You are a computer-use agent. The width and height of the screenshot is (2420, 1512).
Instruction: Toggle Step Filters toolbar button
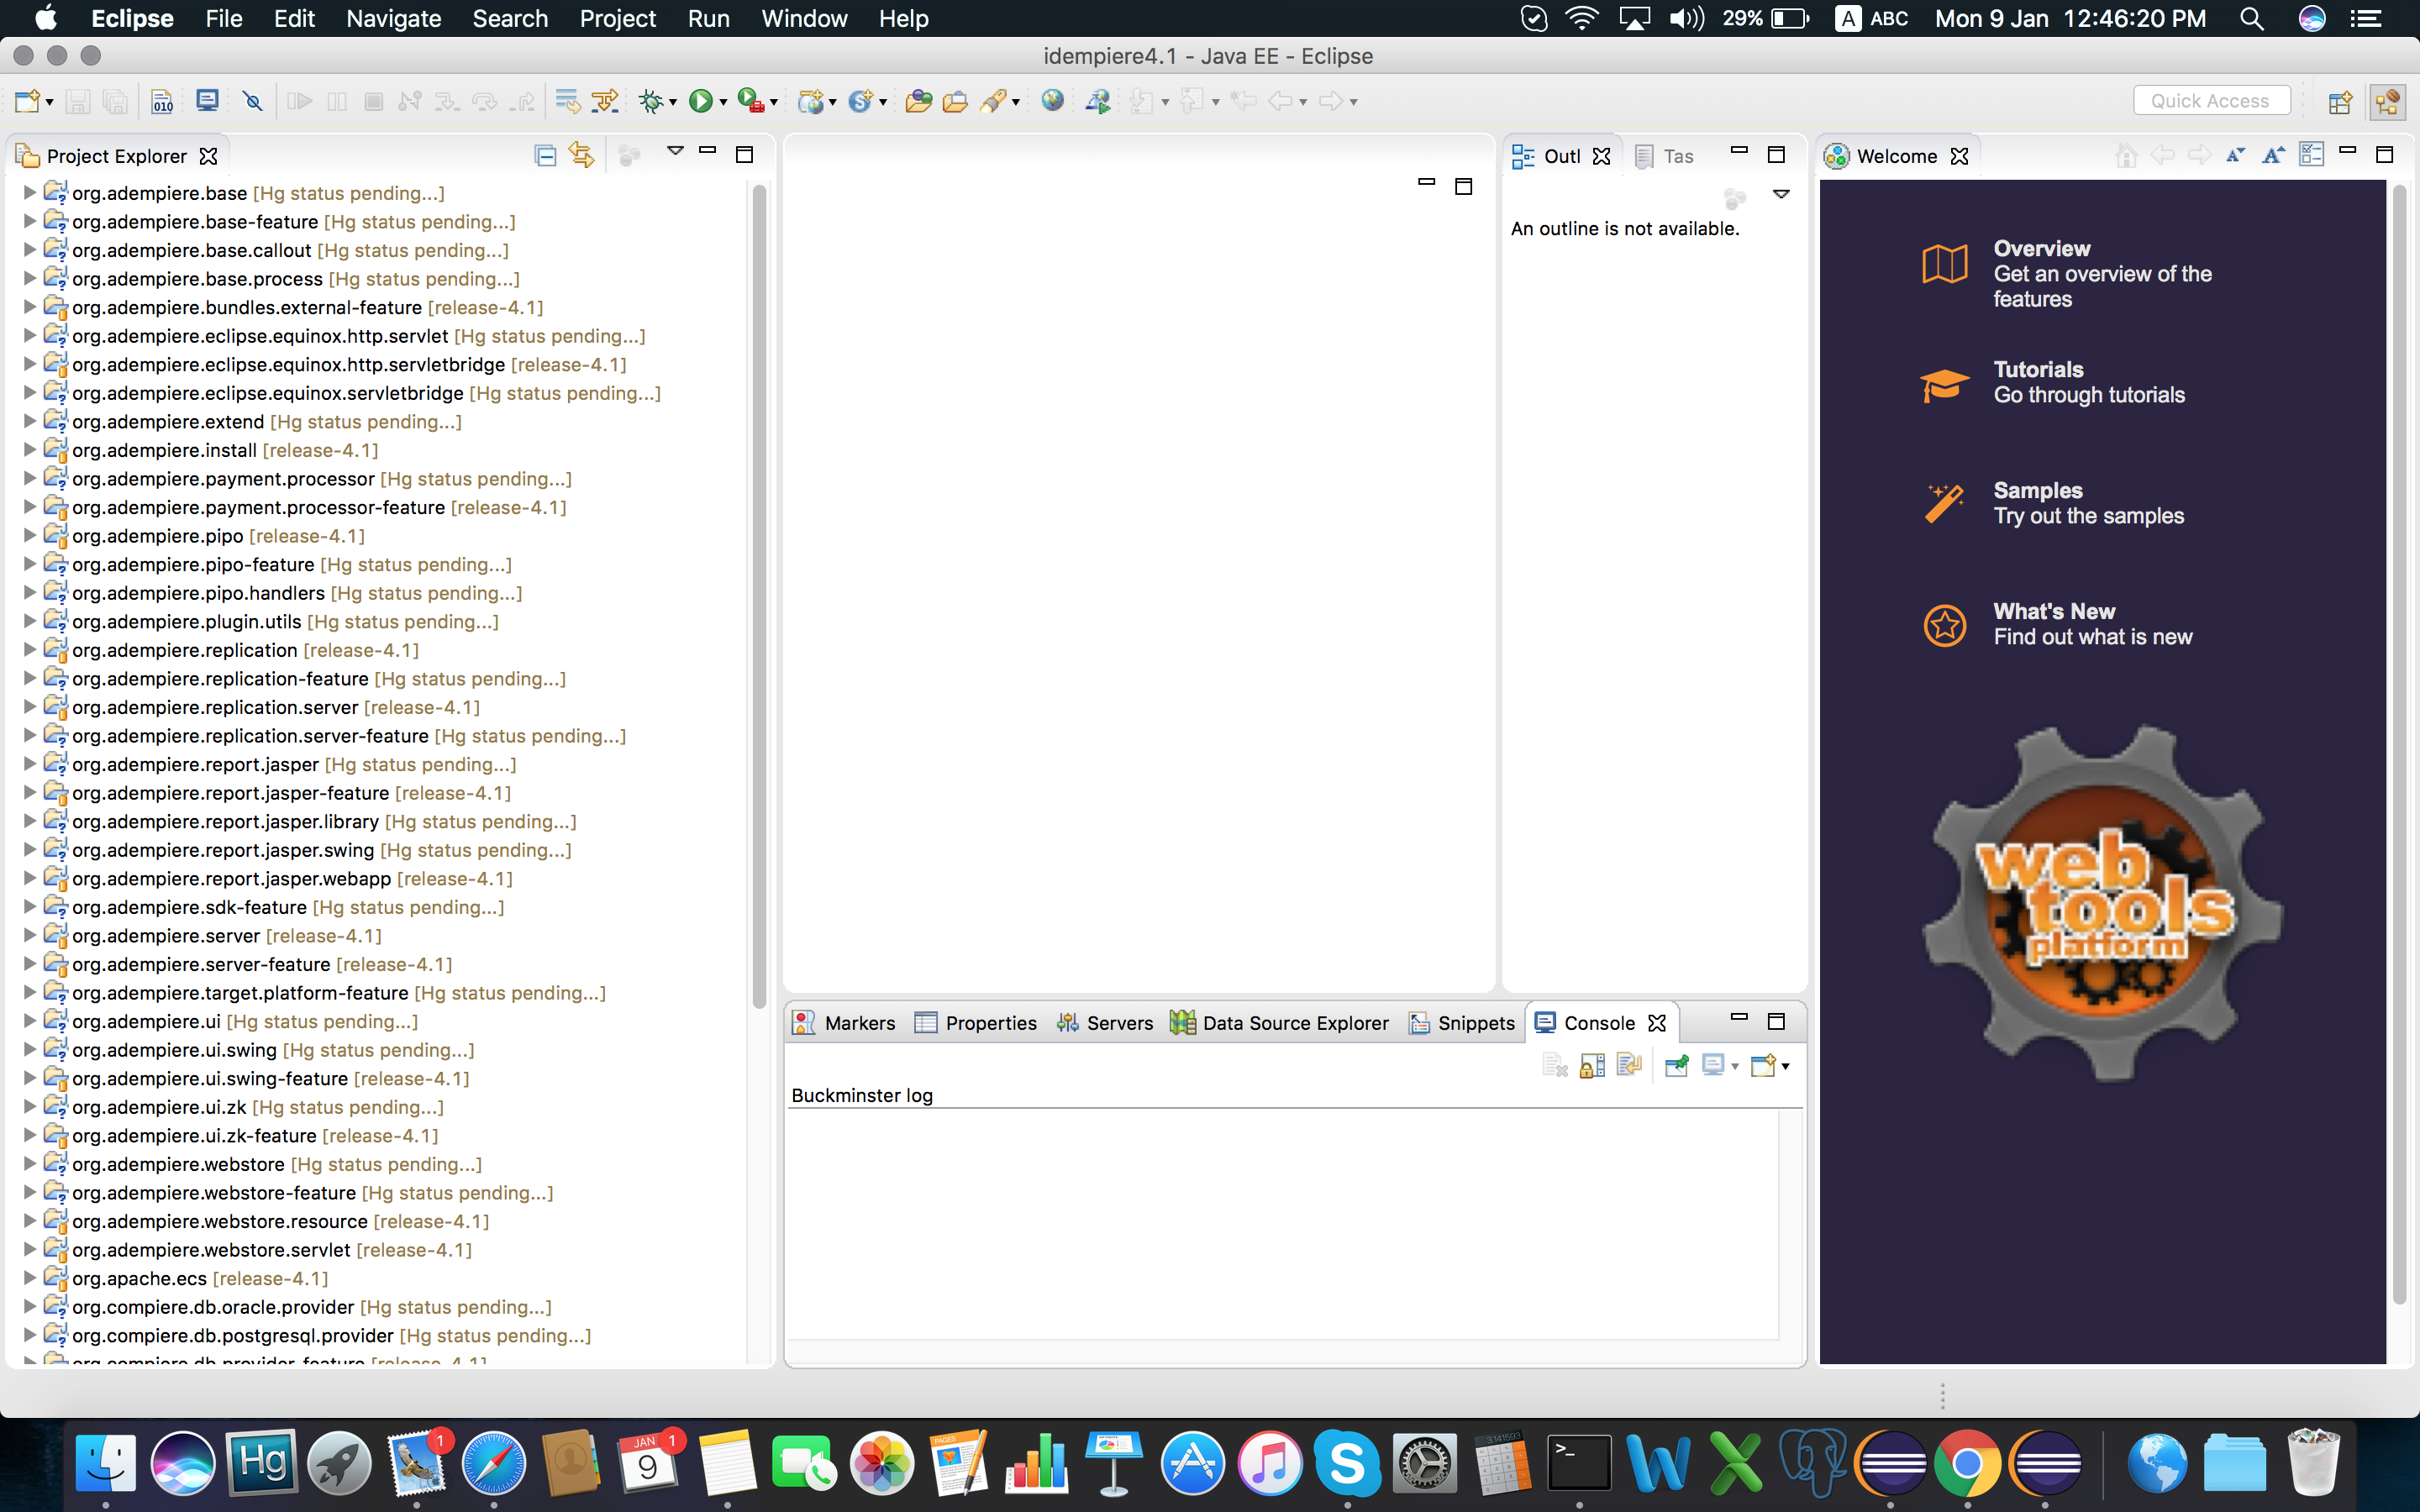click(x=605, y=101)
